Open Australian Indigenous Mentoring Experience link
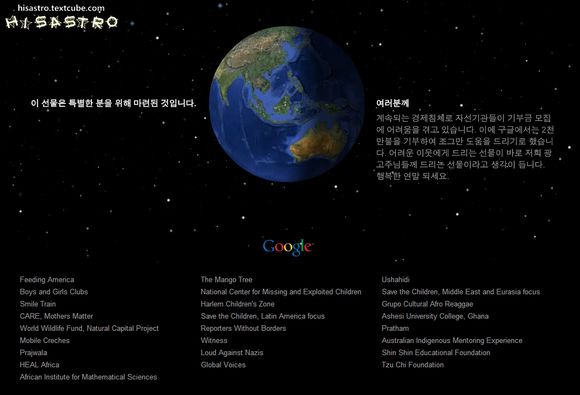The height and width of the screenshot is (395, 580). (x=452, y=341)
